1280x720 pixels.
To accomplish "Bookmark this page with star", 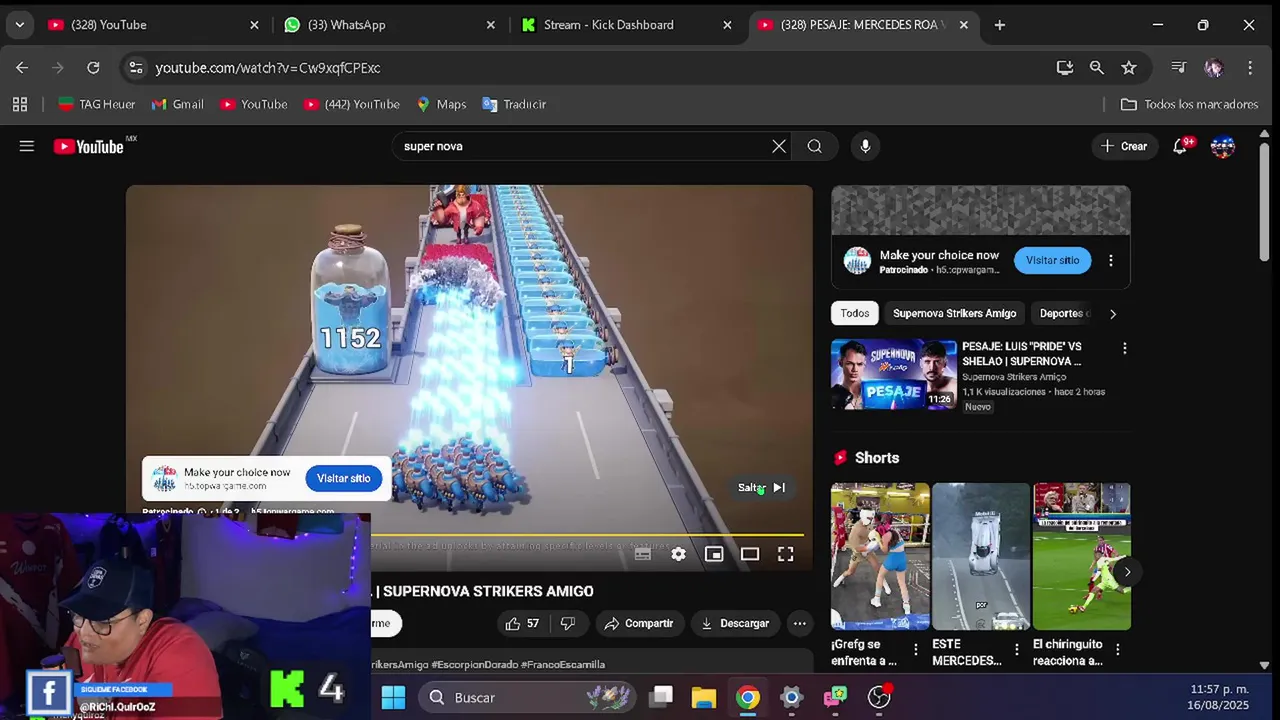I will coord(1129,67).
